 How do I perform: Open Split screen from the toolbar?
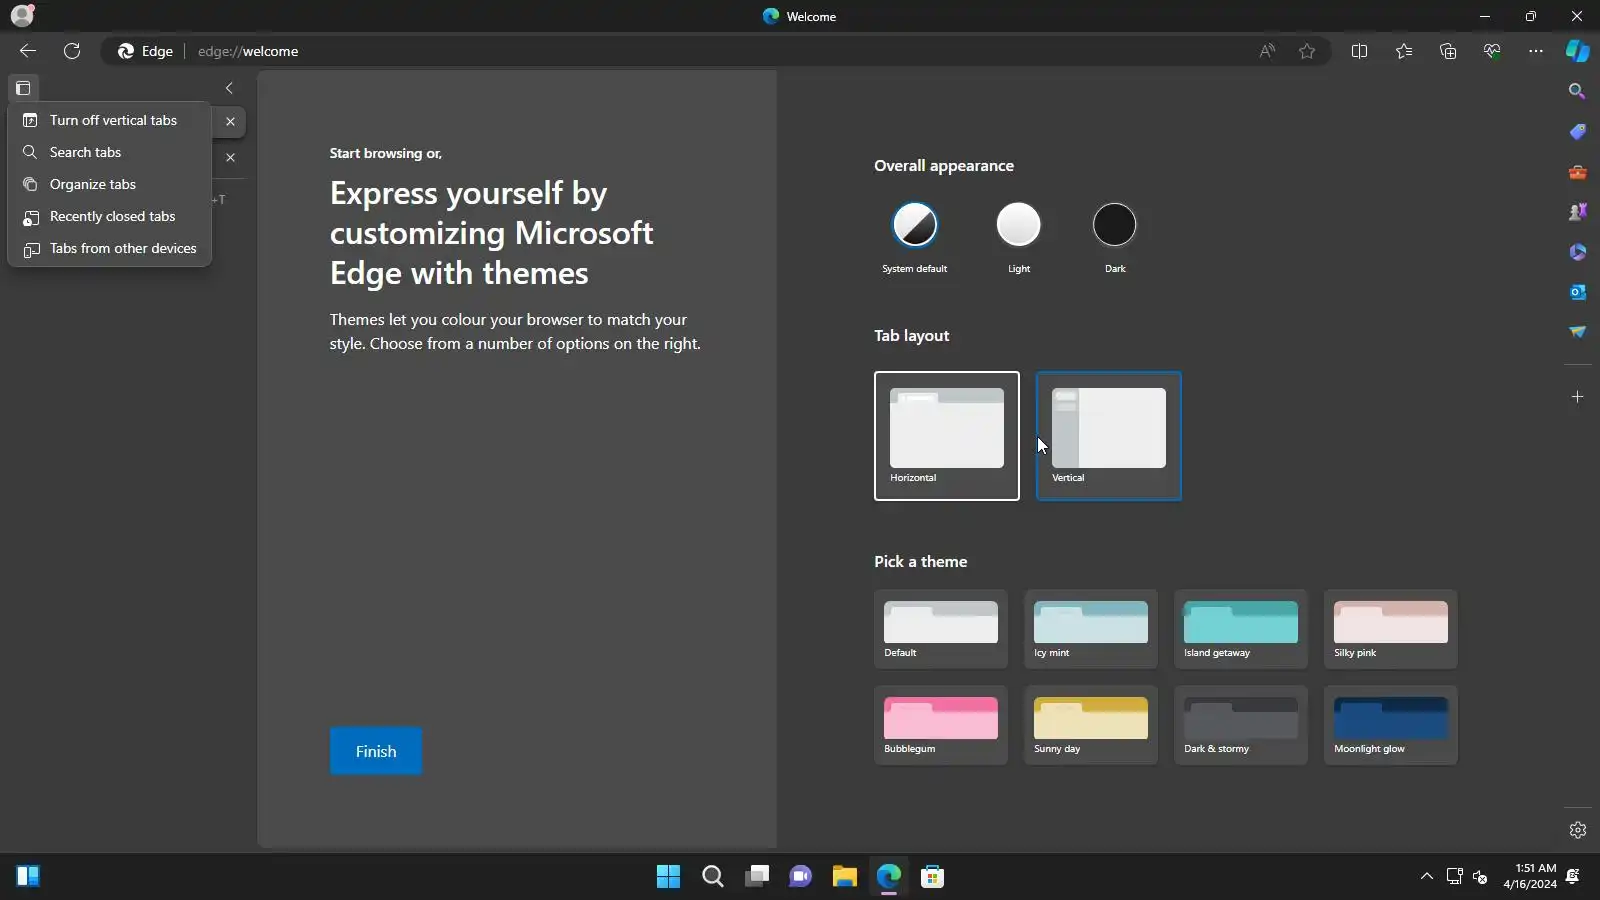coord(1359,51)
